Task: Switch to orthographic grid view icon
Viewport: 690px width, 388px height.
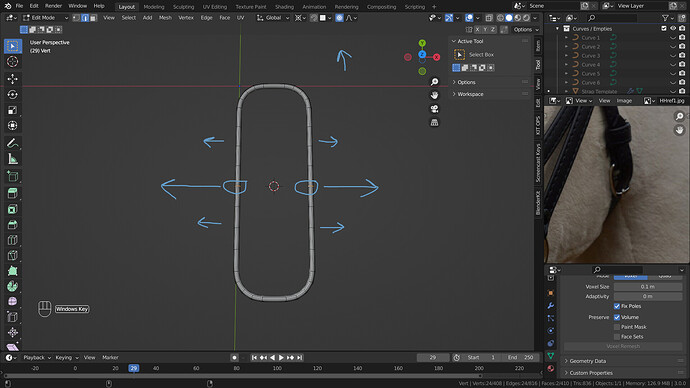Action: coord(434,122)
